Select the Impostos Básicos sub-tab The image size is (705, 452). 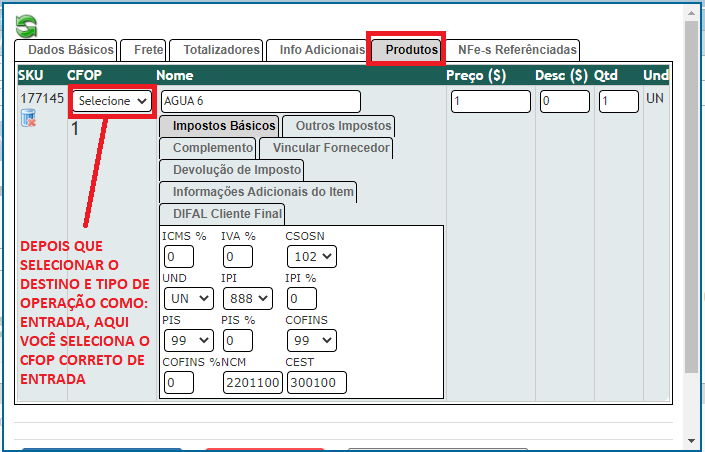[x=219, y=126]
